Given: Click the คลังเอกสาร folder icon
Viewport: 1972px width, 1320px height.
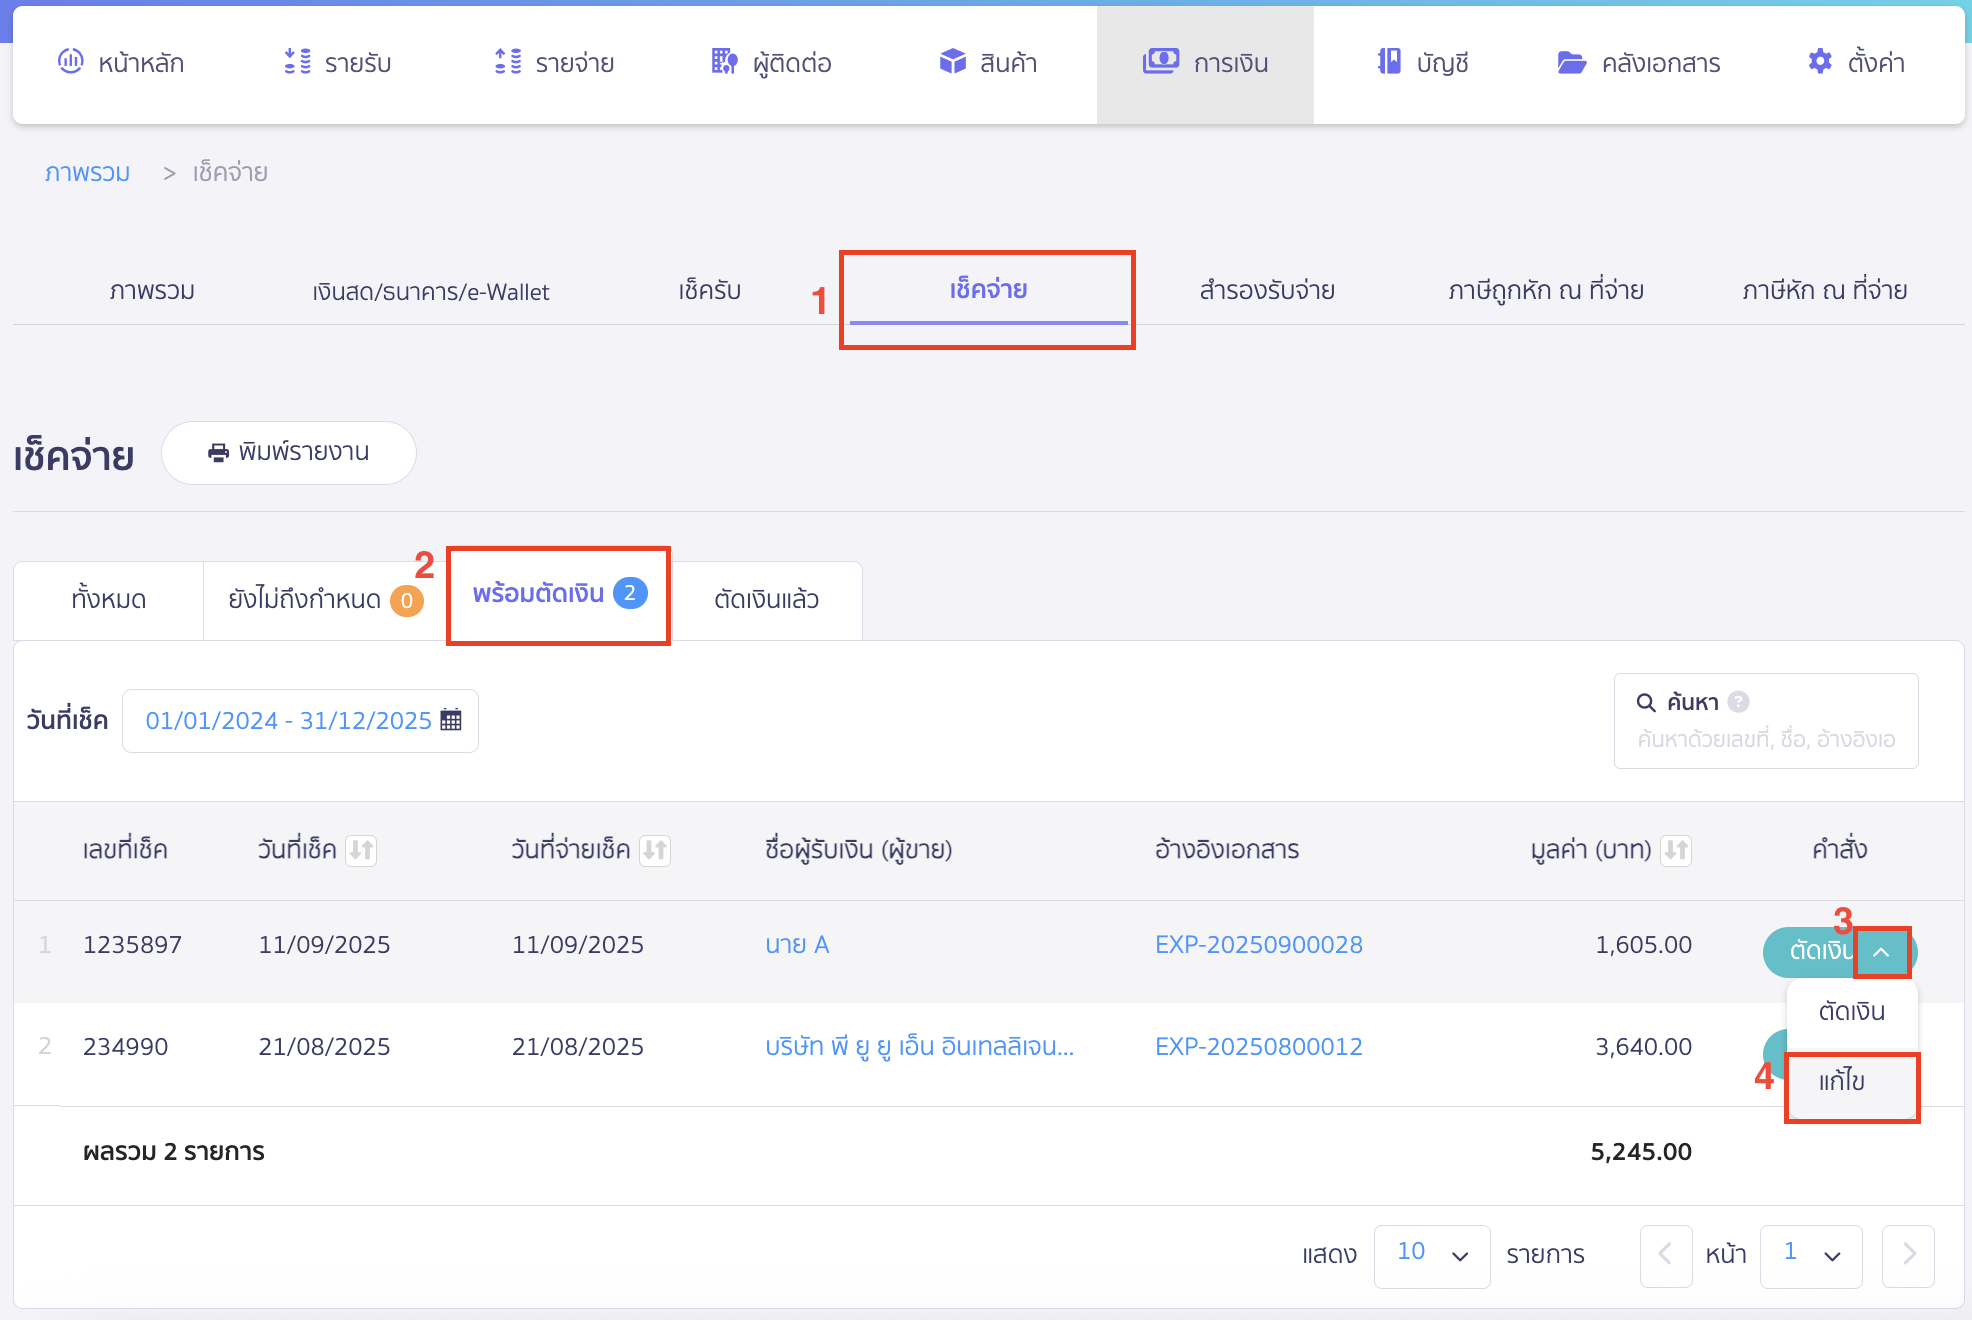Looking at the screenshot, I should pyautogui.click(x=1572, y=63).
